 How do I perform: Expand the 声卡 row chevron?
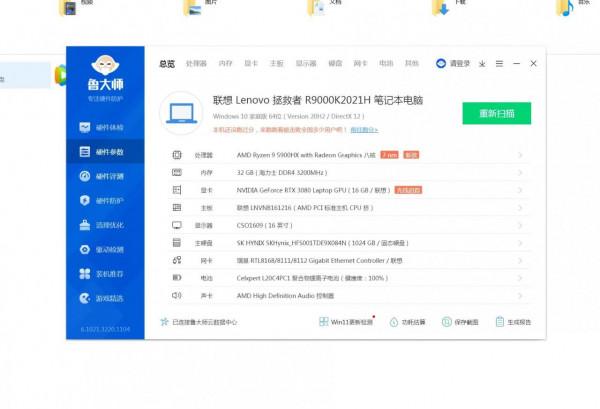520,296
